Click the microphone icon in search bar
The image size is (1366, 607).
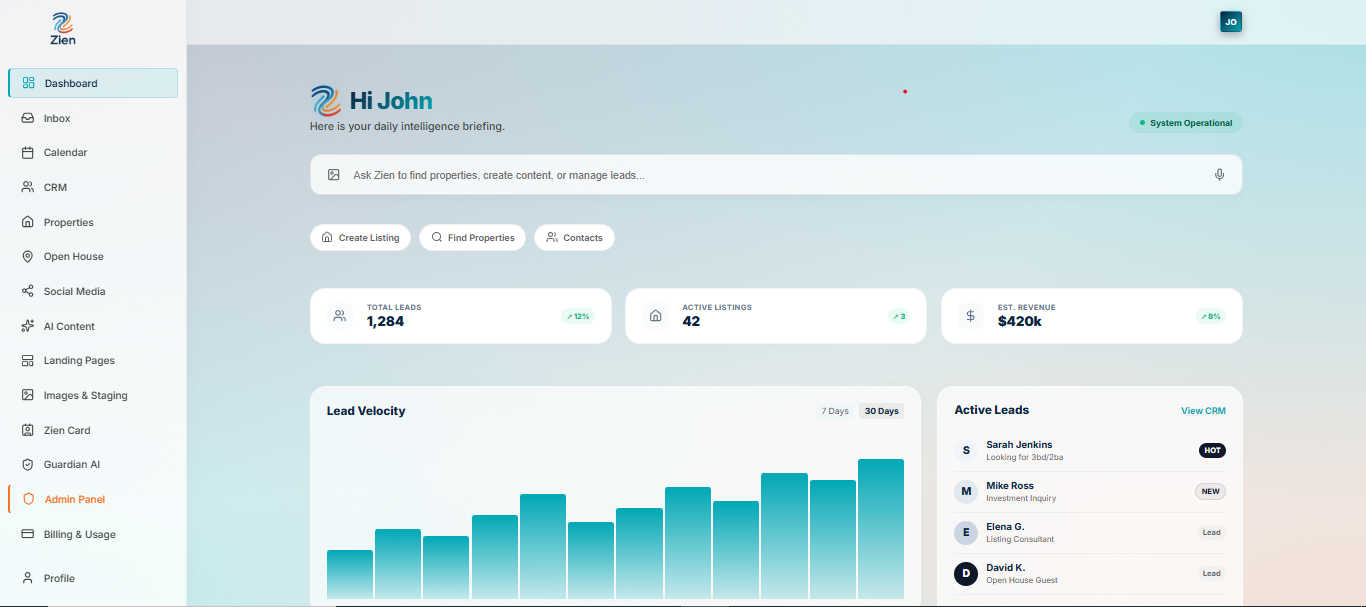[1219, 174]
